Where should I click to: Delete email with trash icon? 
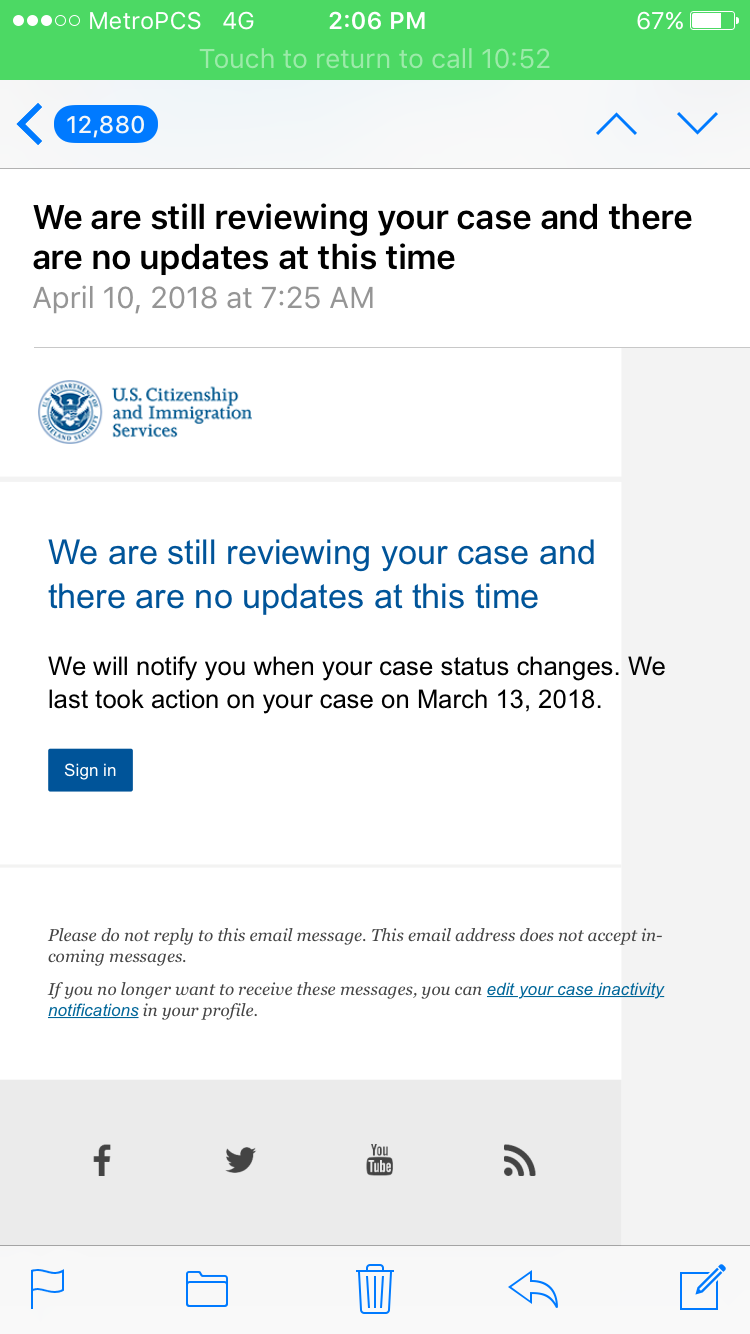tap(375, 1288)
